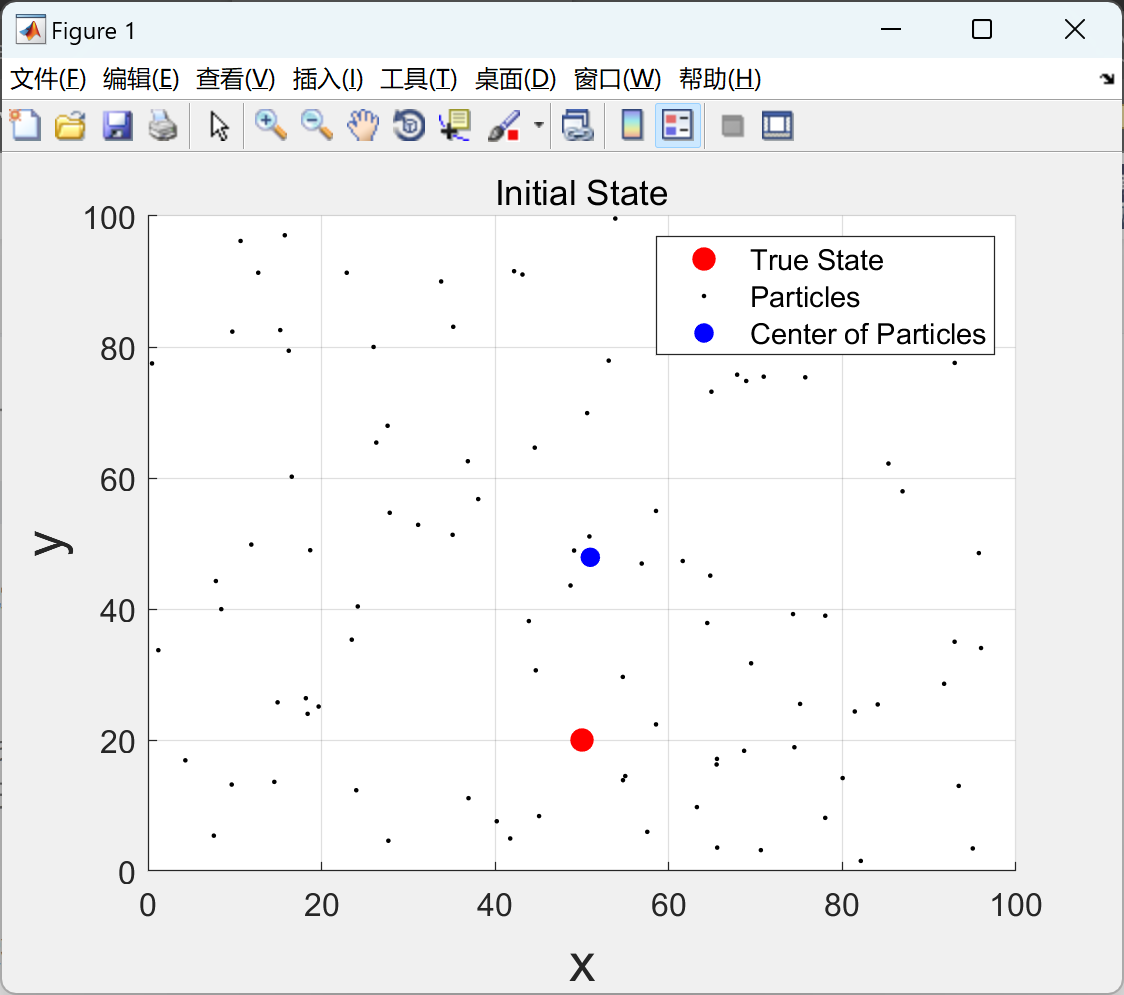Maximize the Figure 1 window
This screenshot has width=1124, height=995.
pyautogui.click(x=981, y=29)
